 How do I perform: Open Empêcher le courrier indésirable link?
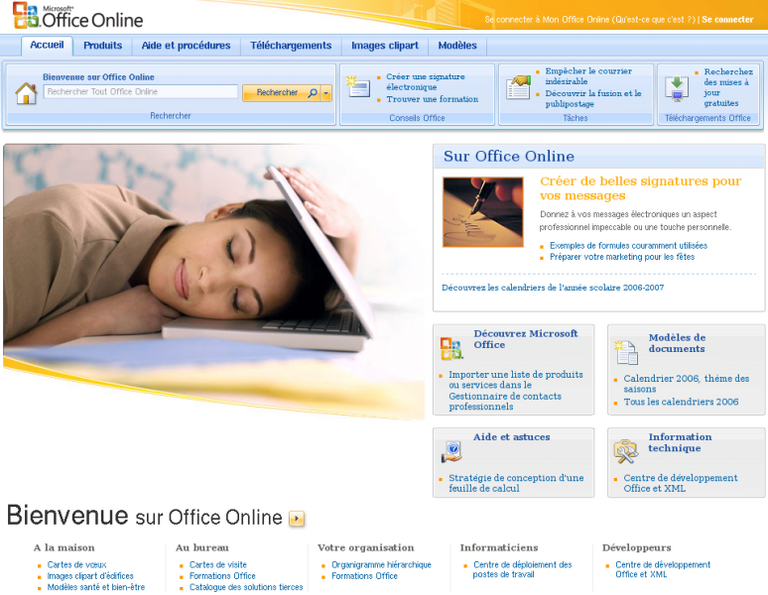pyautogui.click(x=588, y=76)
